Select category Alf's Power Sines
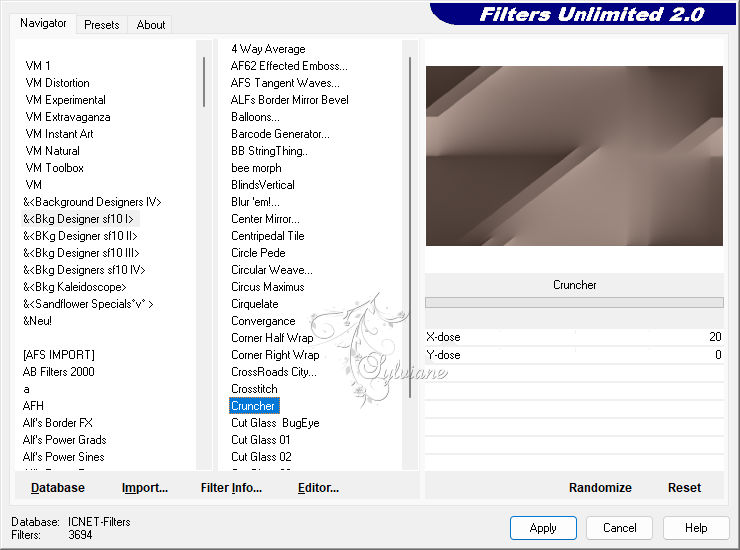This screenshot has width=740, height=550. click(x=64, y=457)
